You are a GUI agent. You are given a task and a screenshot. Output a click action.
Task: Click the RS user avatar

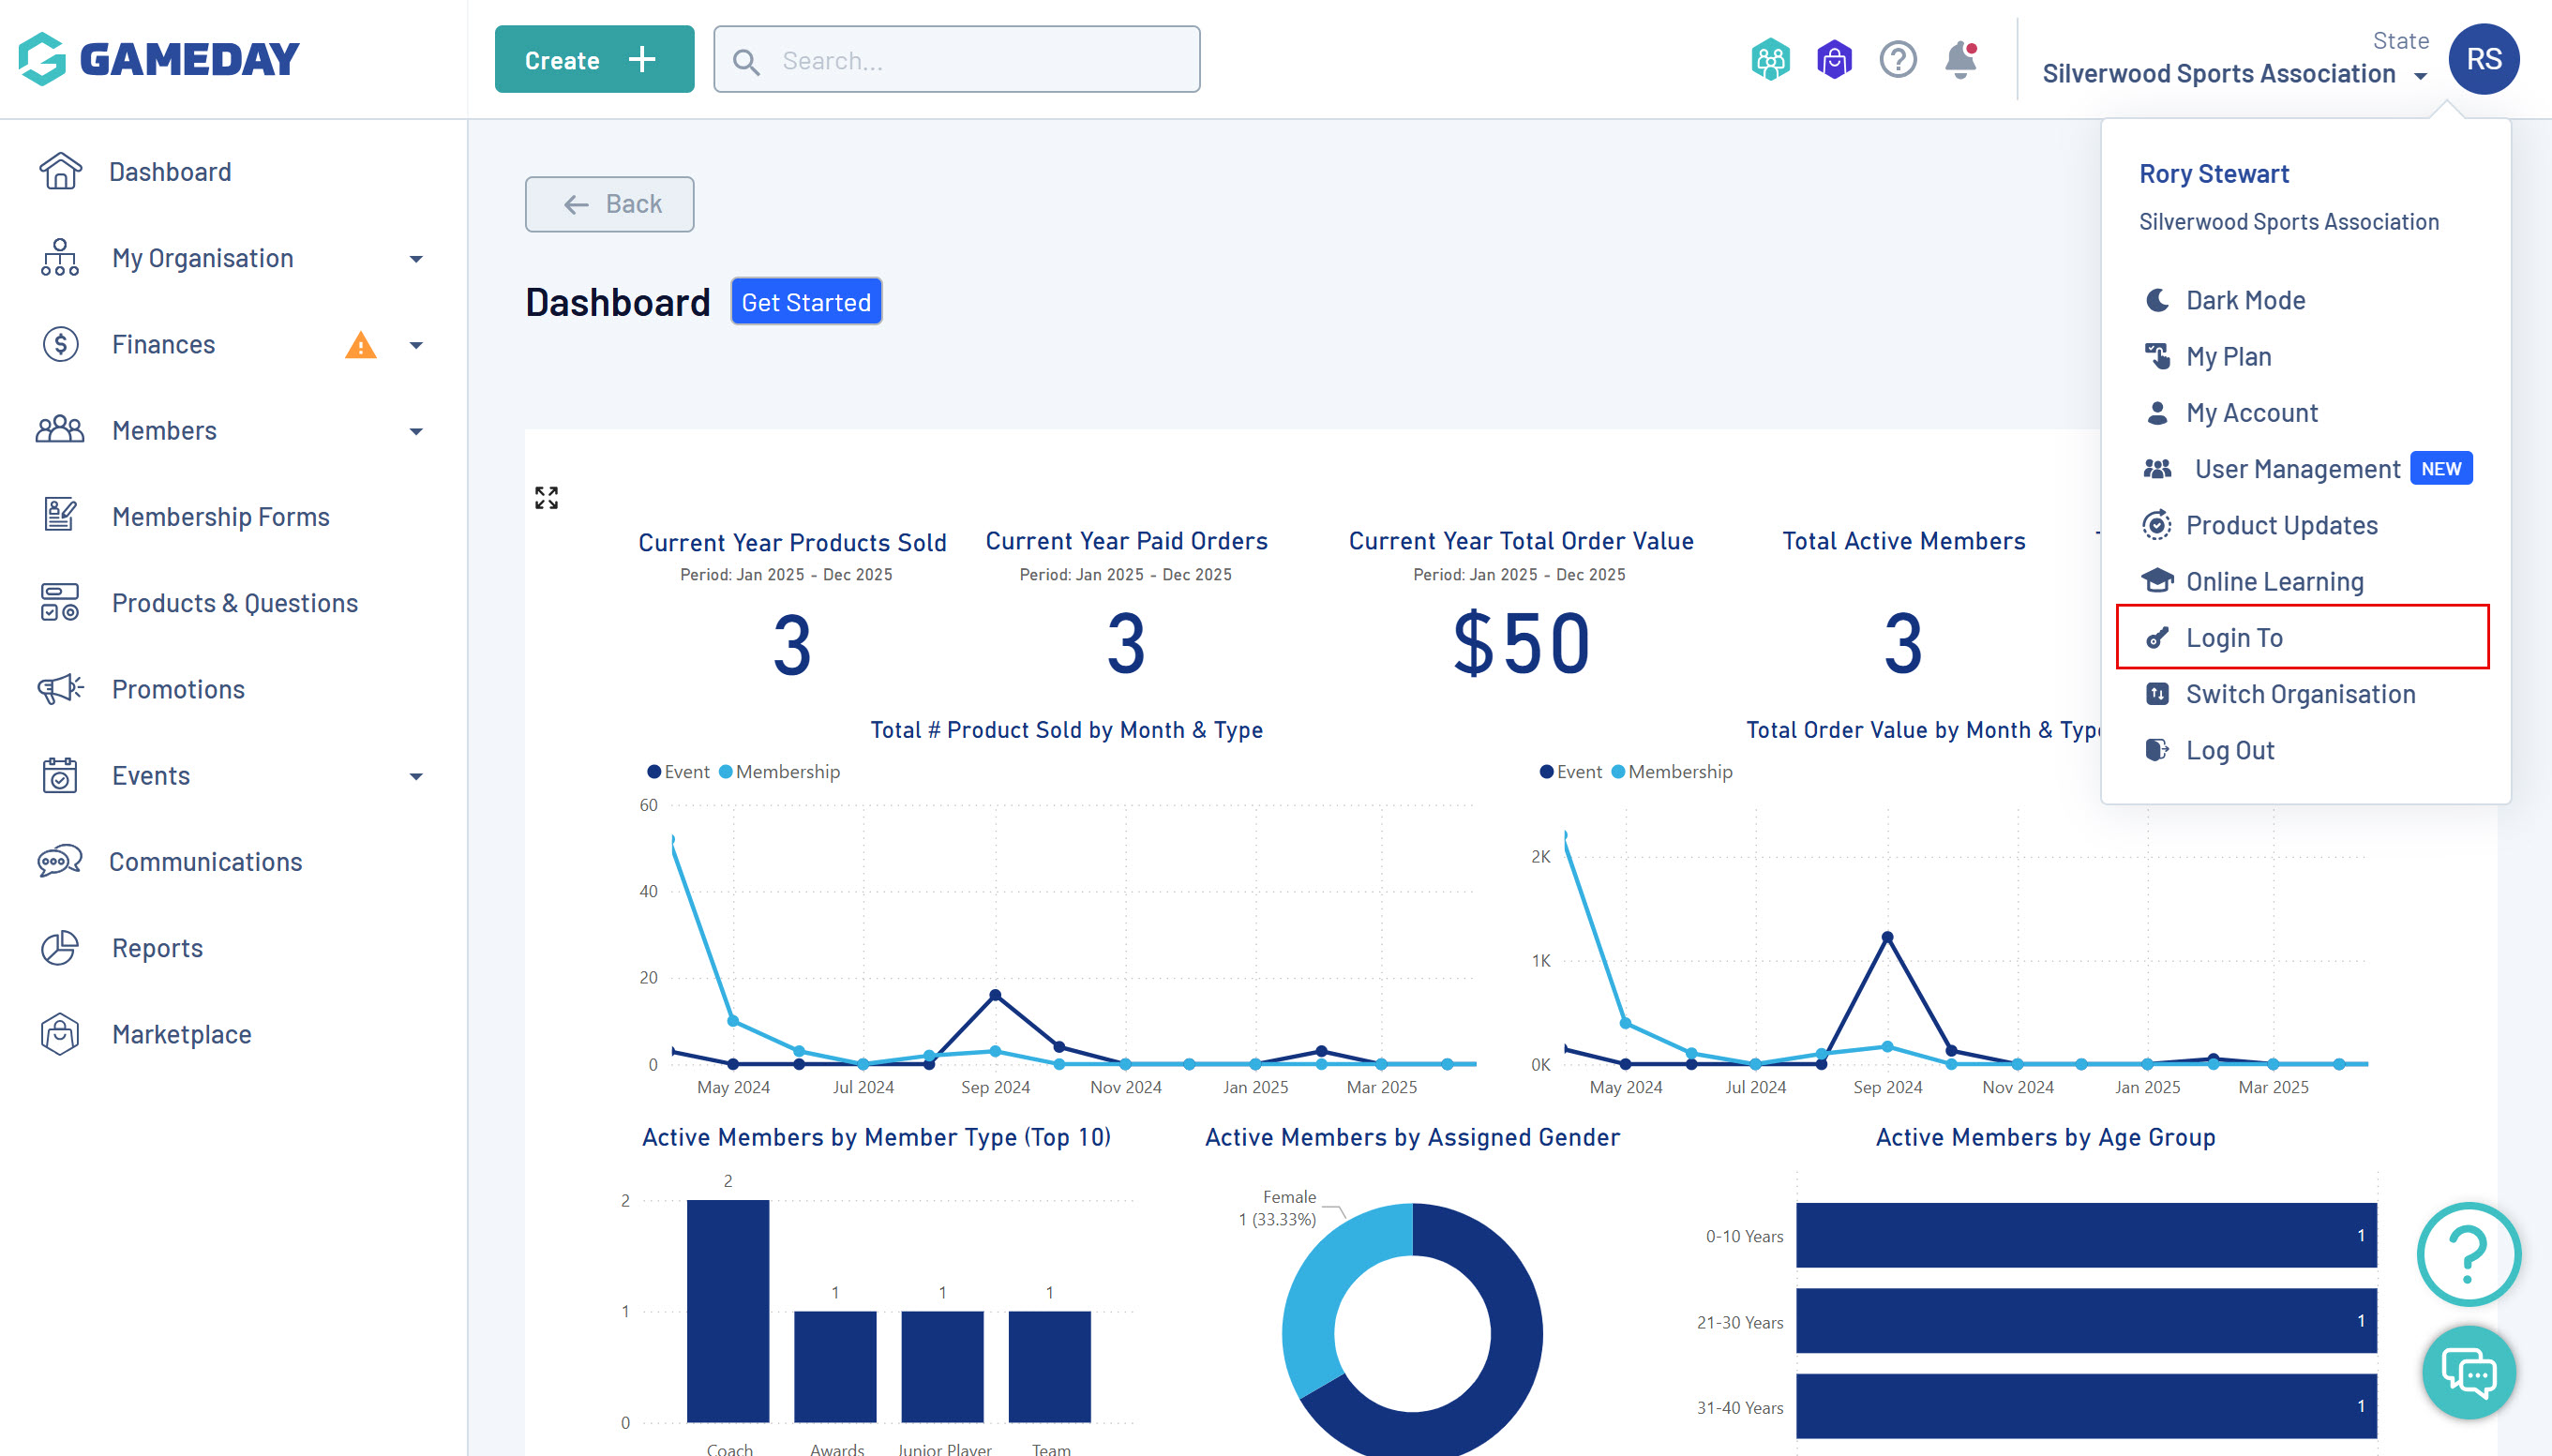click(x=2483, y=60)
